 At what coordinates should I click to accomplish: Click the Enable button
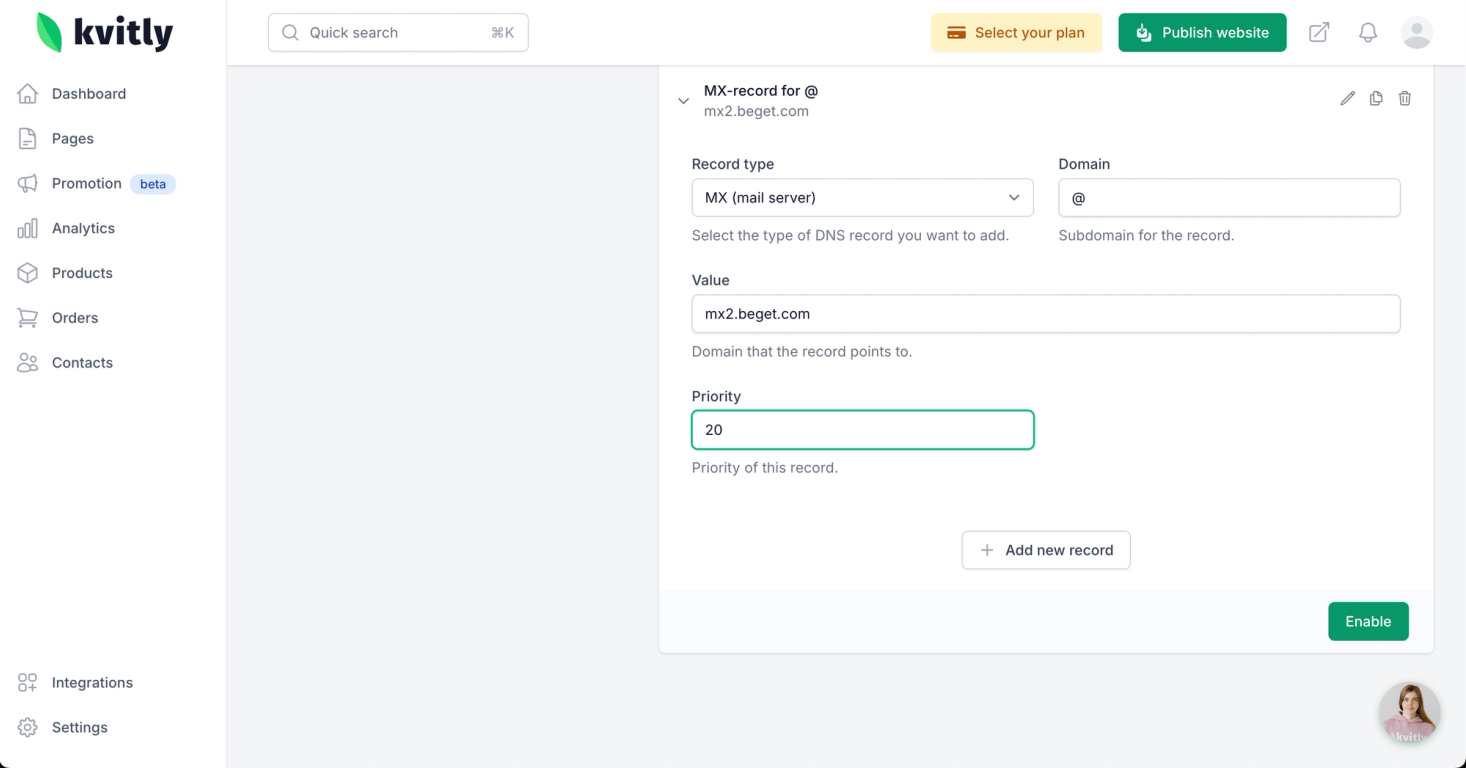tap(1368, 621)
